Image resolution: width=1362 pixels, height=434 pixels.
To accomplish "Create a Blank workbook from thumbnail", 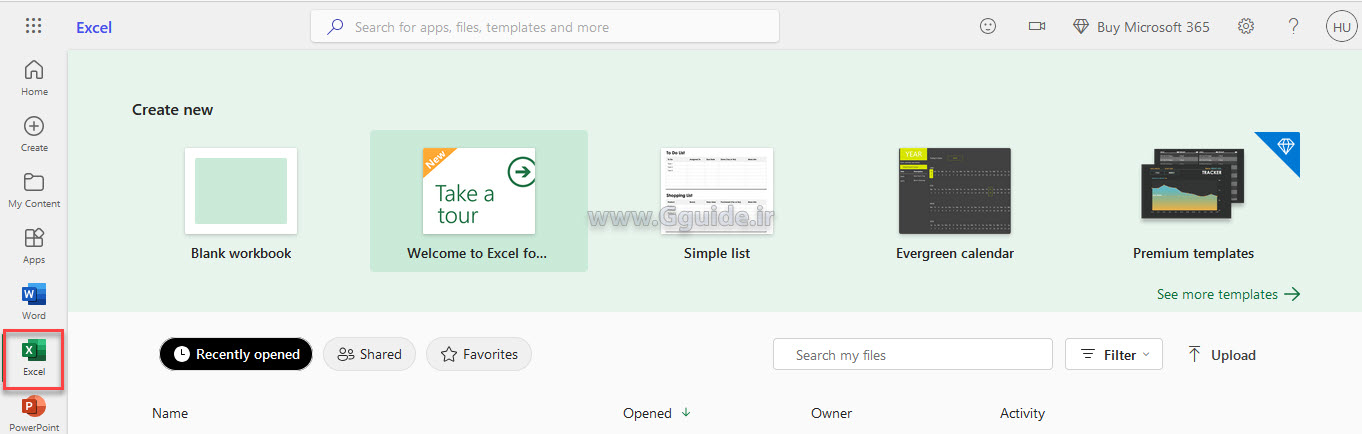I will click(x=241, y=191).
